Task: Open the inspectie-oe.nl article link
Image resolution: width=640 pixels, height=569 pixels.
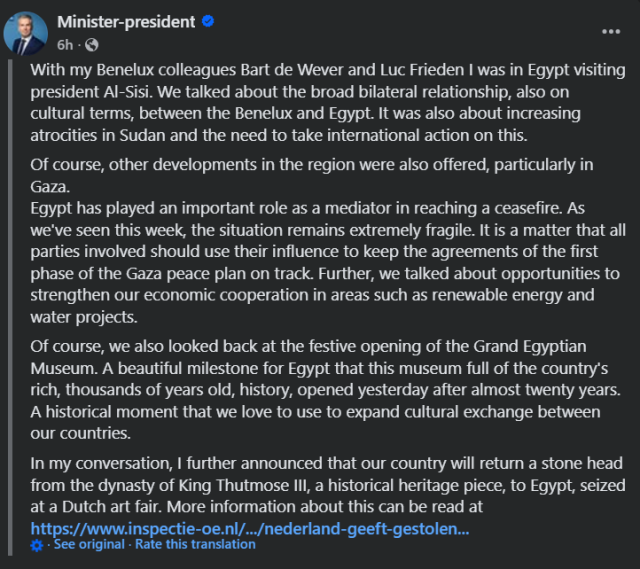Action: (x=250, y=527)
